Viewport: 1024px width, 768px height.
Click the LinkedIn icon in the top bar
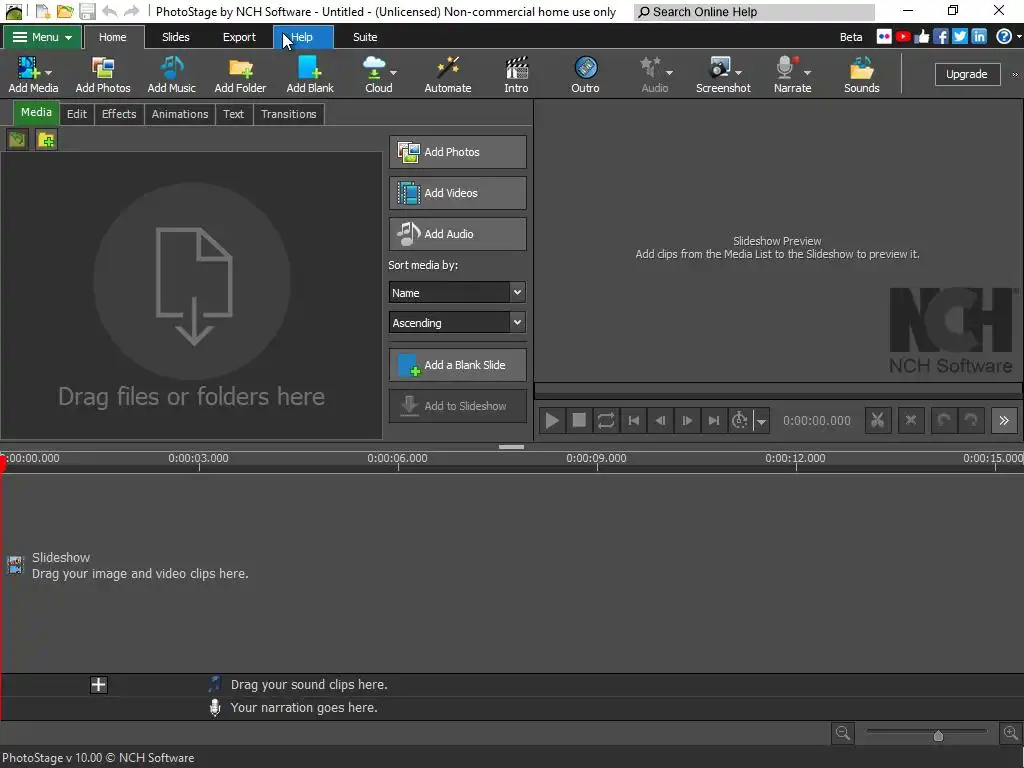pos(979,37)
